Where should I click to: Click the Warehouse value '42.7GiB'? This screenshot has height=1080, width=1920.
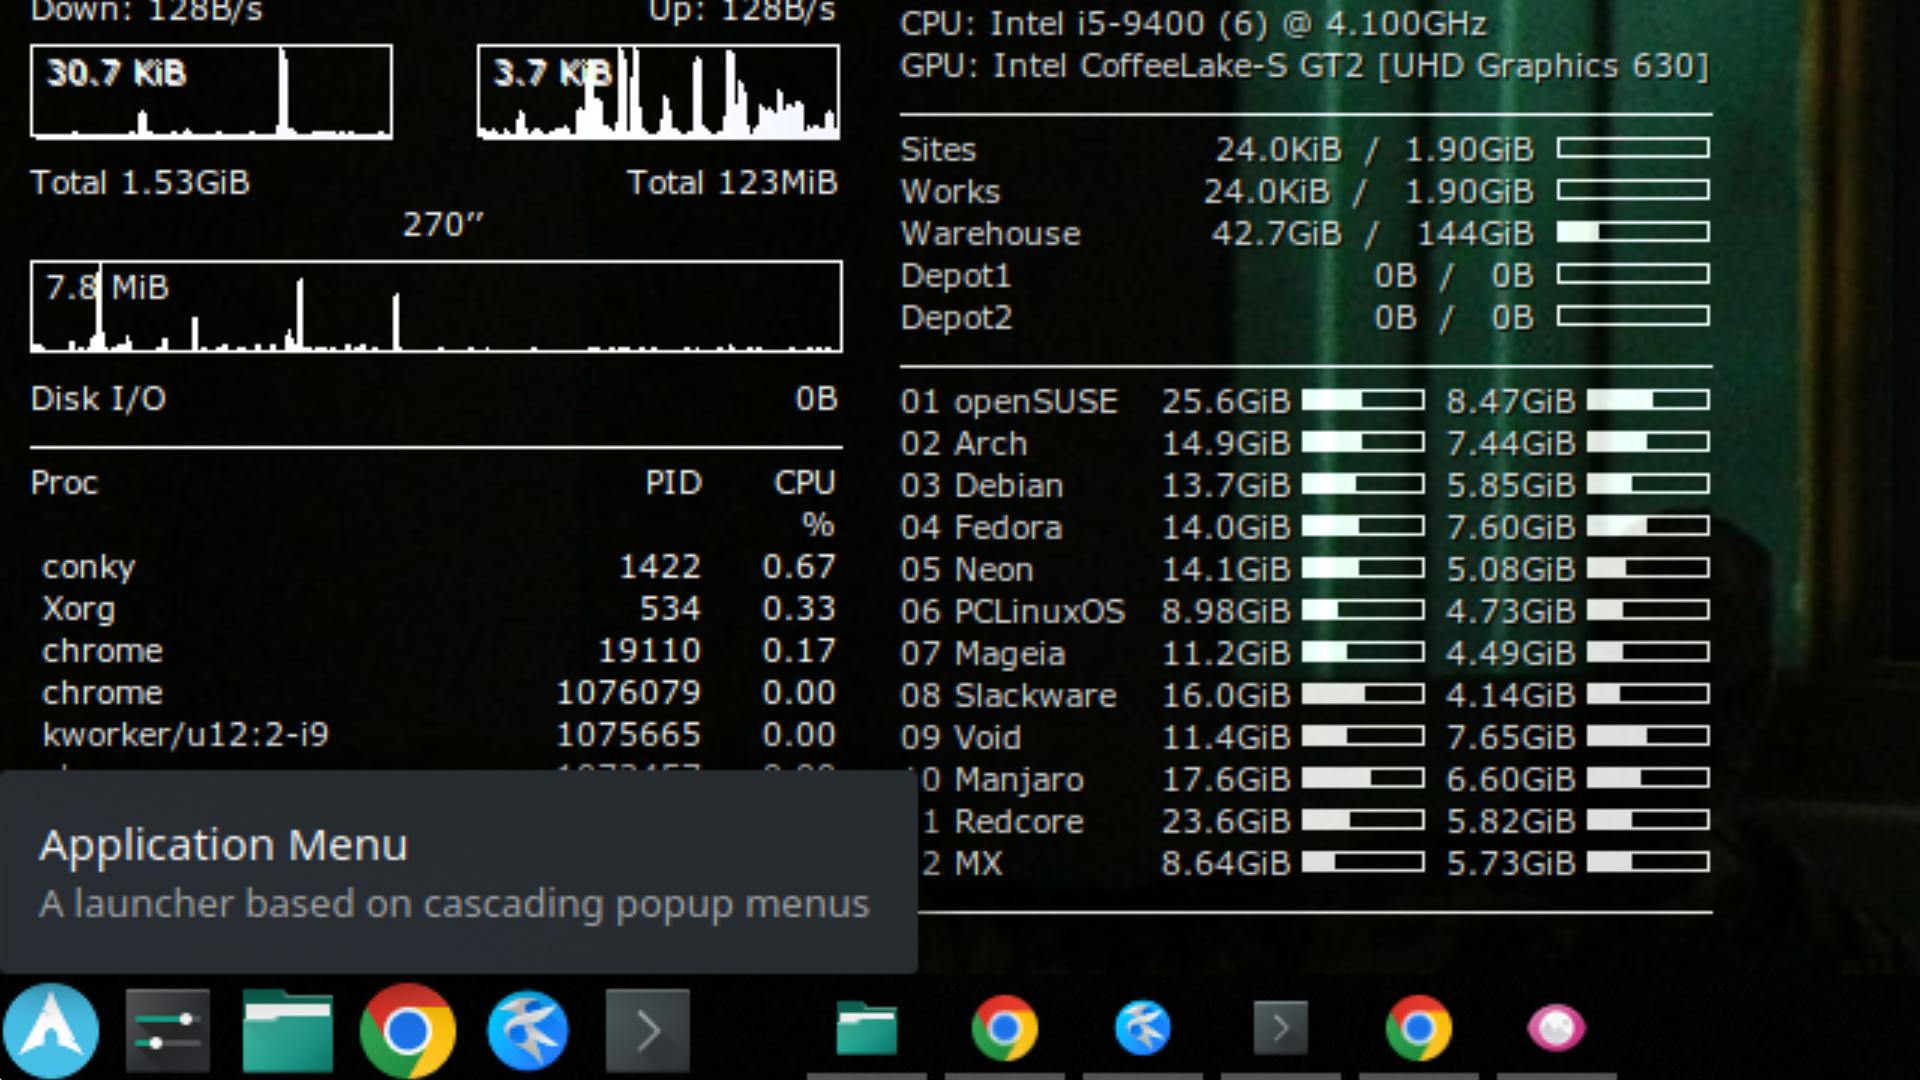pos(1276,234)
